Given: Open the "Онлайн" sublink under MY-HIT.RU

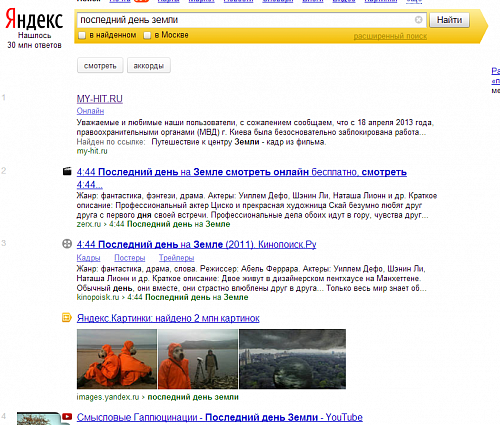Looking at the screenshot, I should 90,111.
